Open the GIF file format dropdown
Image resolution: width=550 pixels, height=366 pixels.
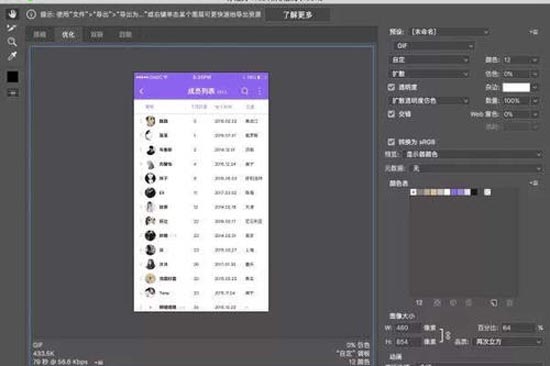(x=434, y=46)
